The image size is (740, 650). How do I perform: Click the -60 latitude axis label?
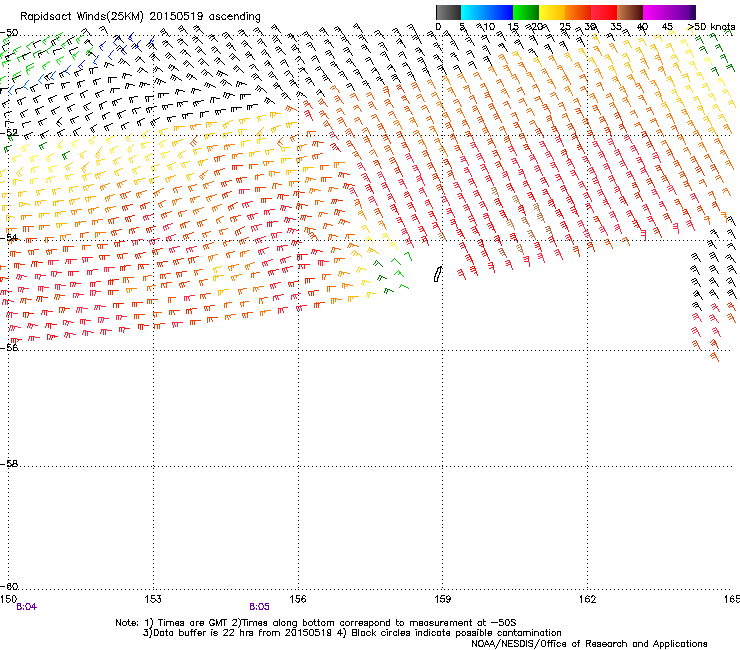click(10, 586)
